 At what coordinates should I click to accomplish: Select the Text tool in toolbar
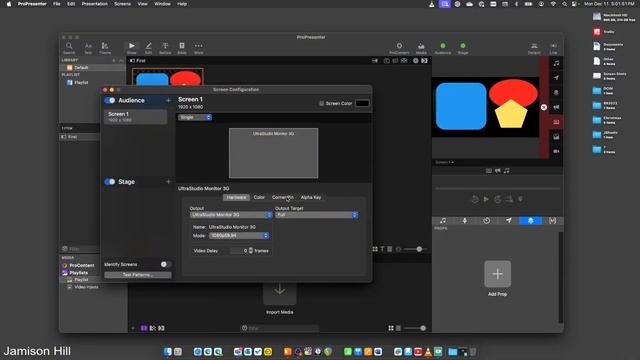(x=88, y=46)
